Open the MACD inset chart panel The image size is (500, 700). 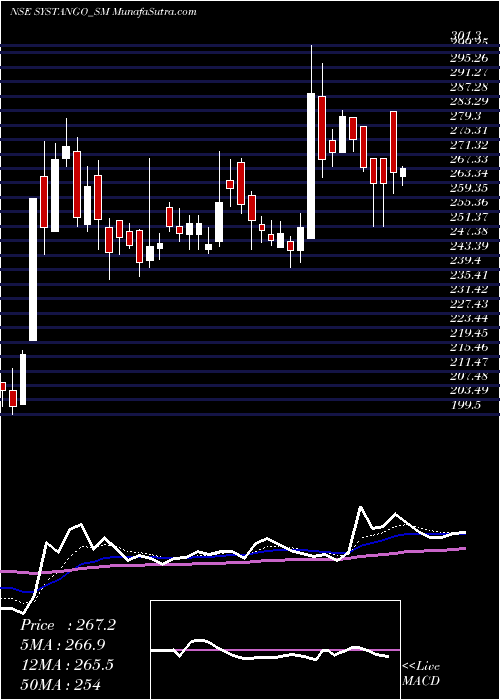point(275,650)
